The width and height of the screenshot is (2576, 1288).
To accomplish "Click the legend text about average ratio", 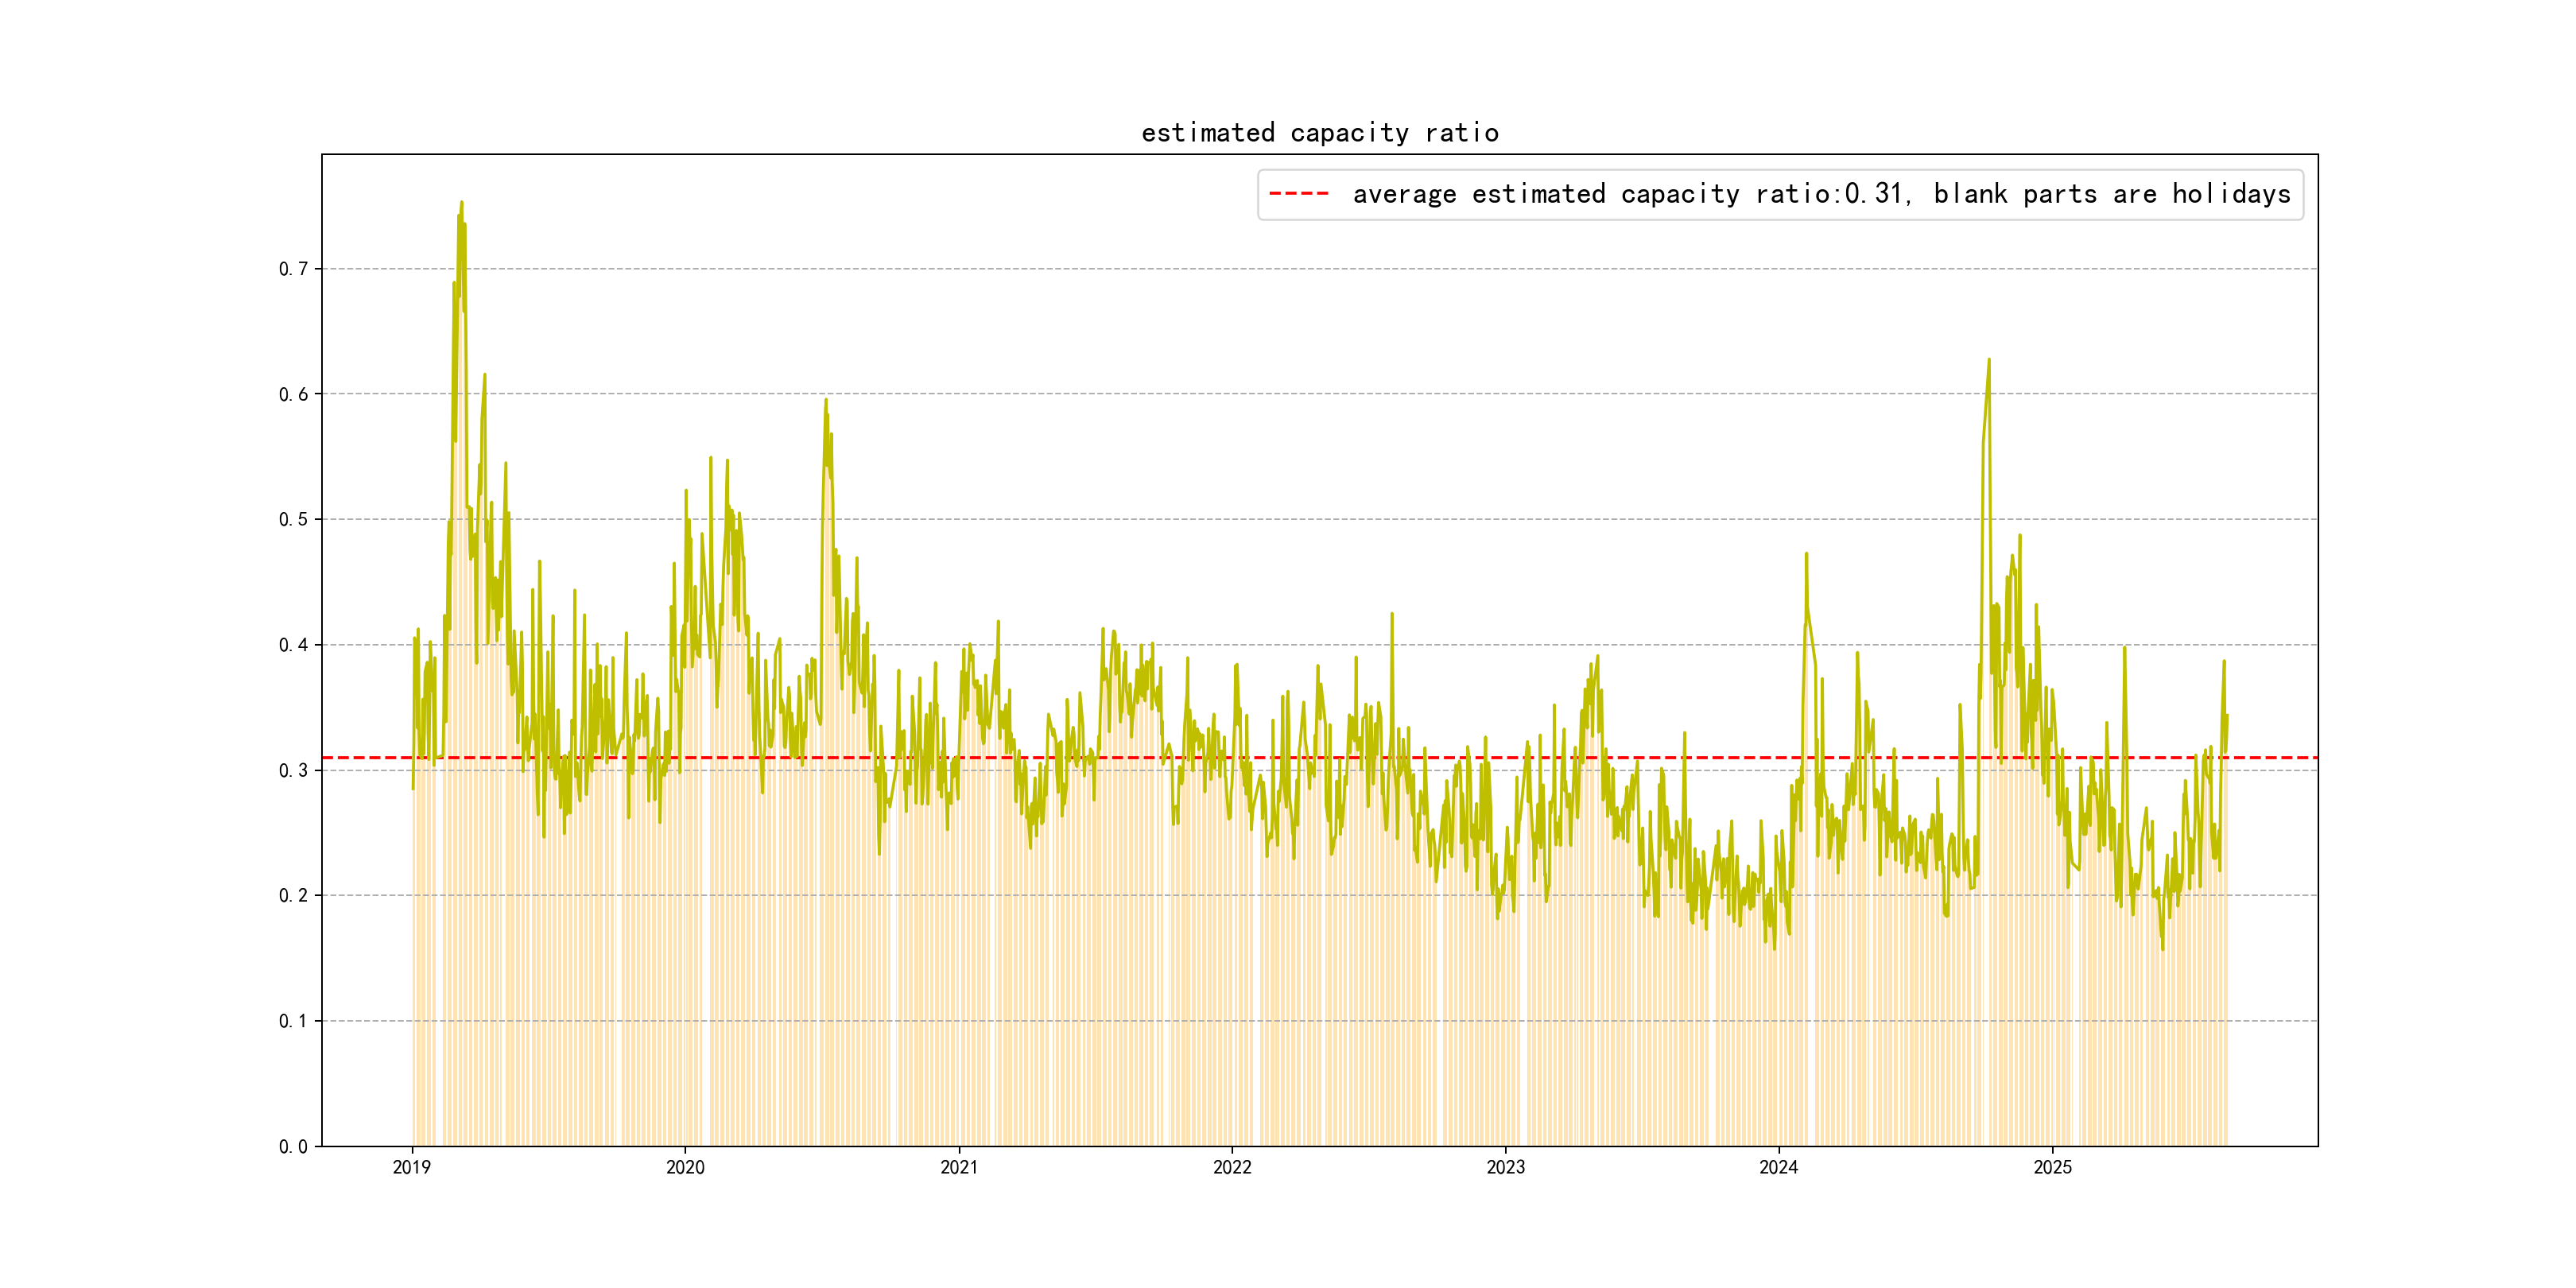I will [1821, 194].
